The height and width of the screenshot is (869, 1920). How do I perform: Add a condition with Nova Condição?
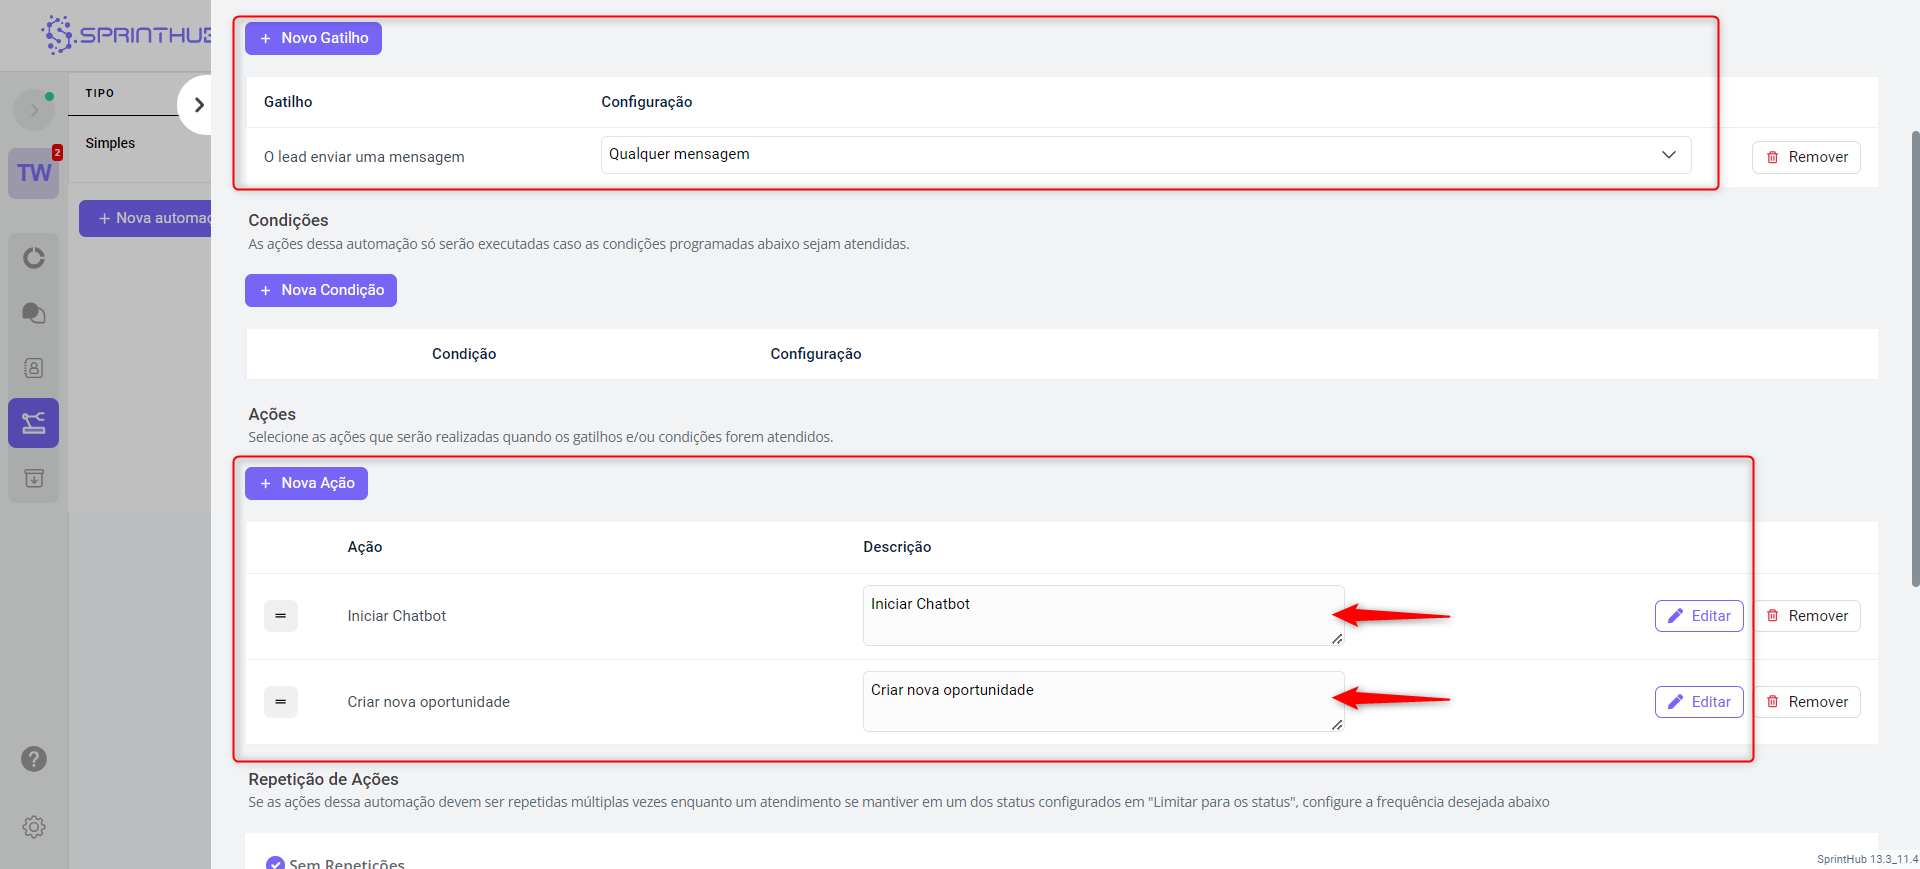320,290
